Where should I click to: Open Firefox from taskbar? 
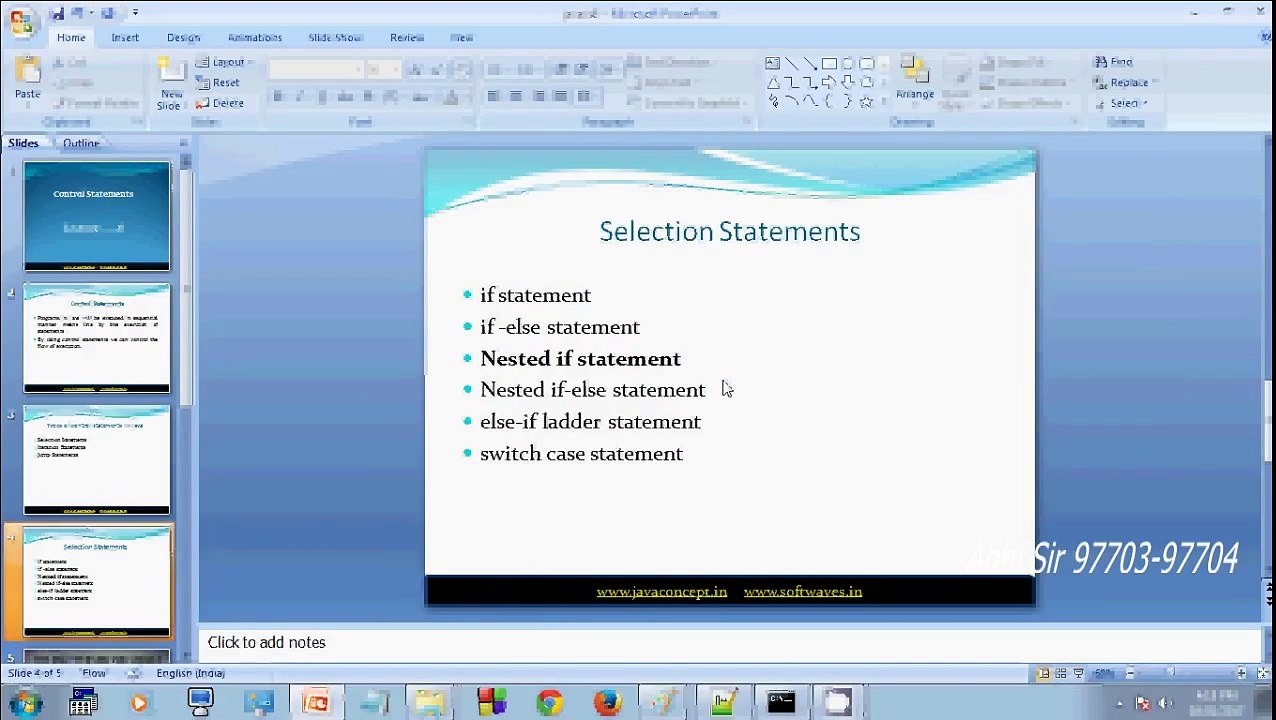(607, 703)
